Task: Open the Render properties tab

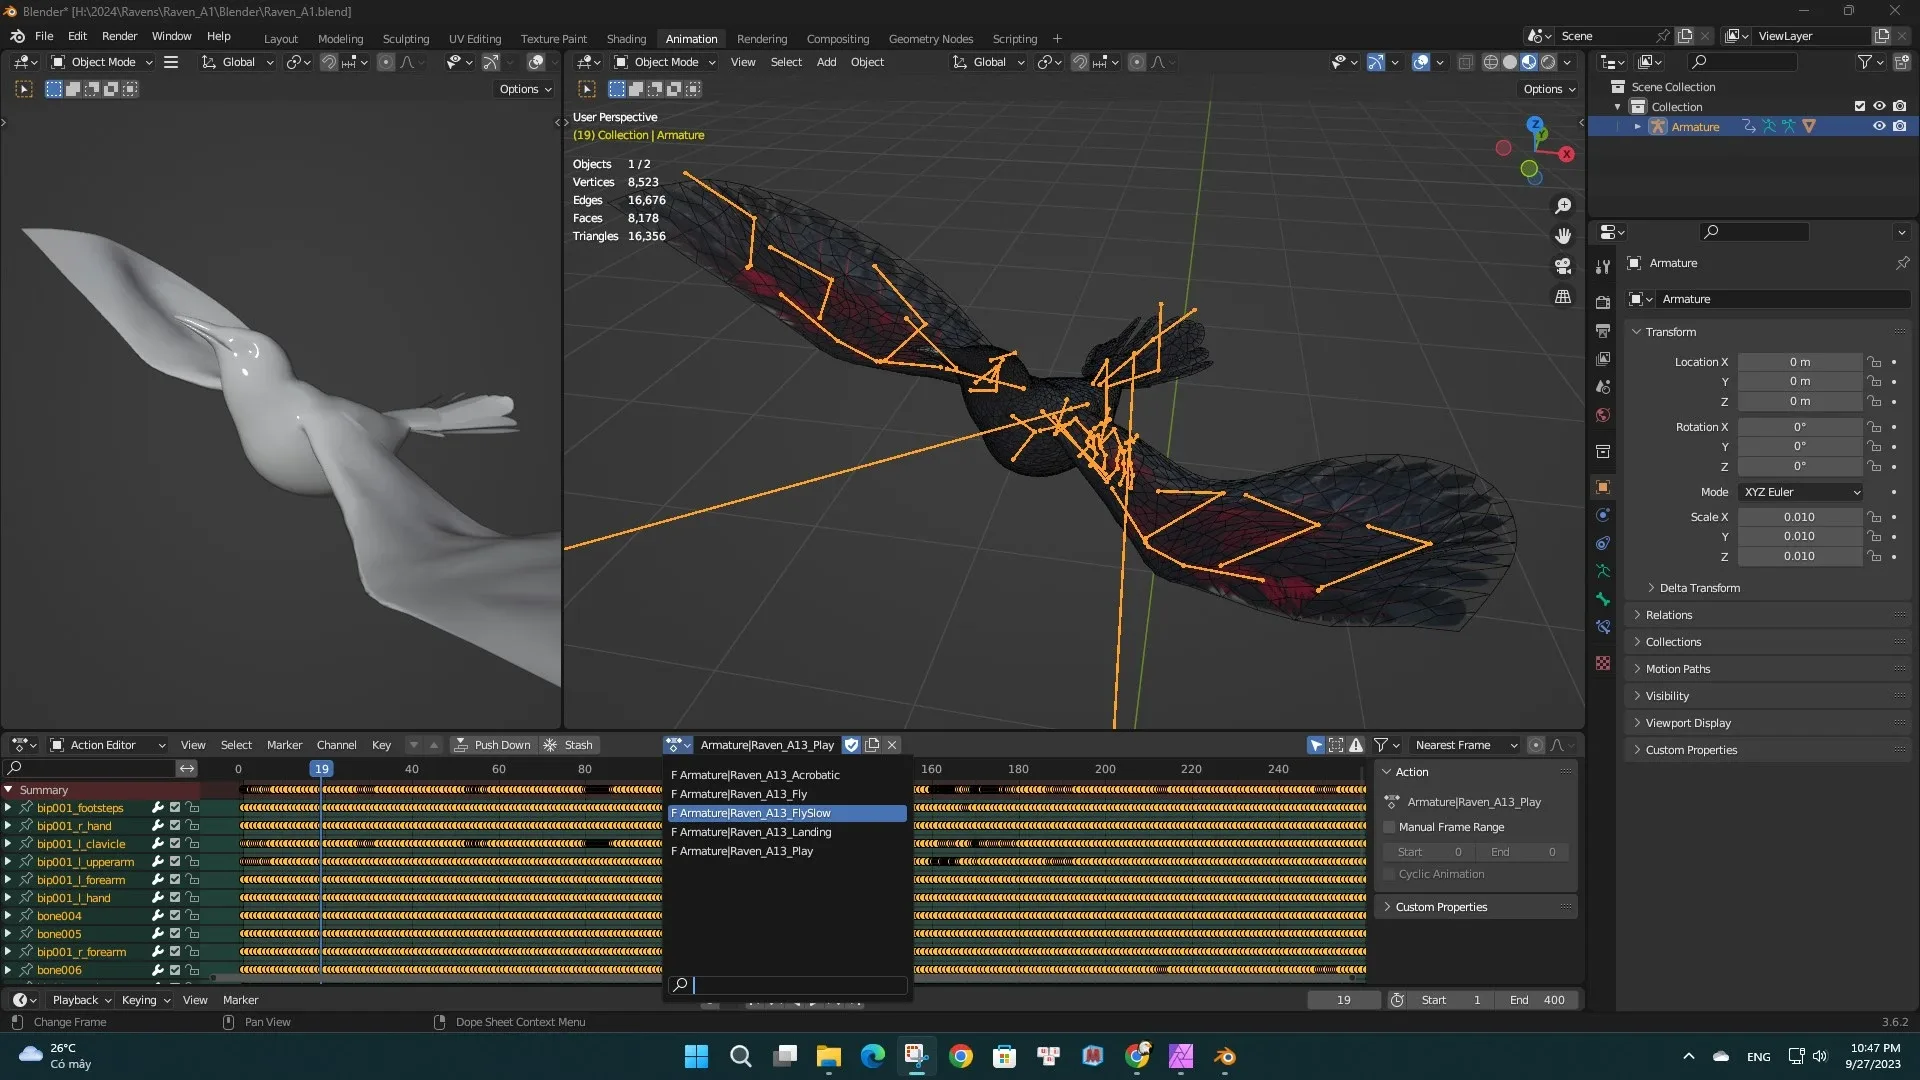Action: (x=1603, y=302)
